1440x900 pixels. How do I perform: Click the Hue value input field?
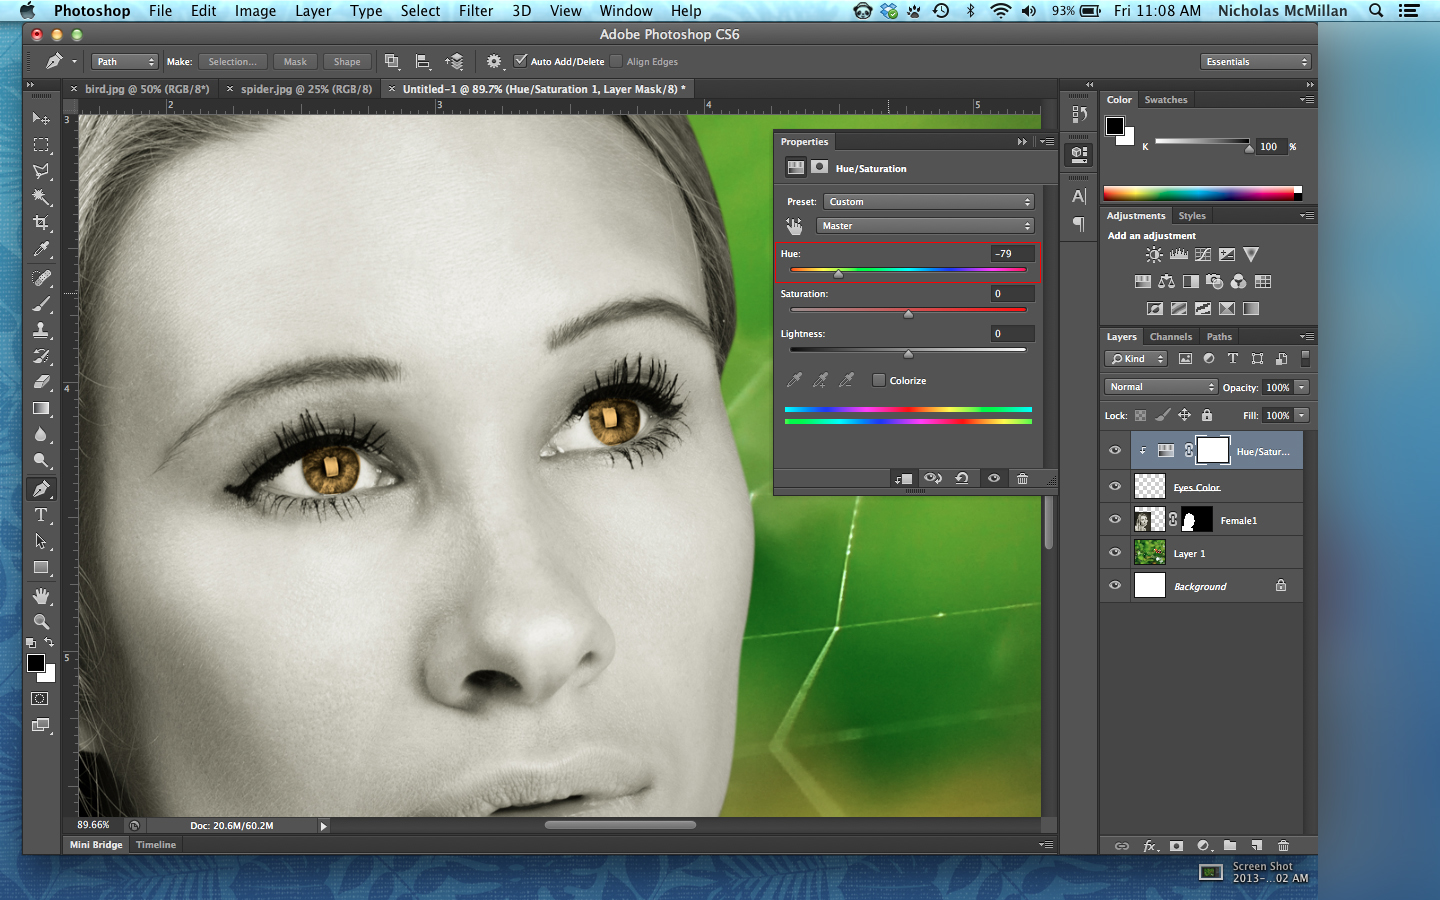click(x=1012, y=254)
